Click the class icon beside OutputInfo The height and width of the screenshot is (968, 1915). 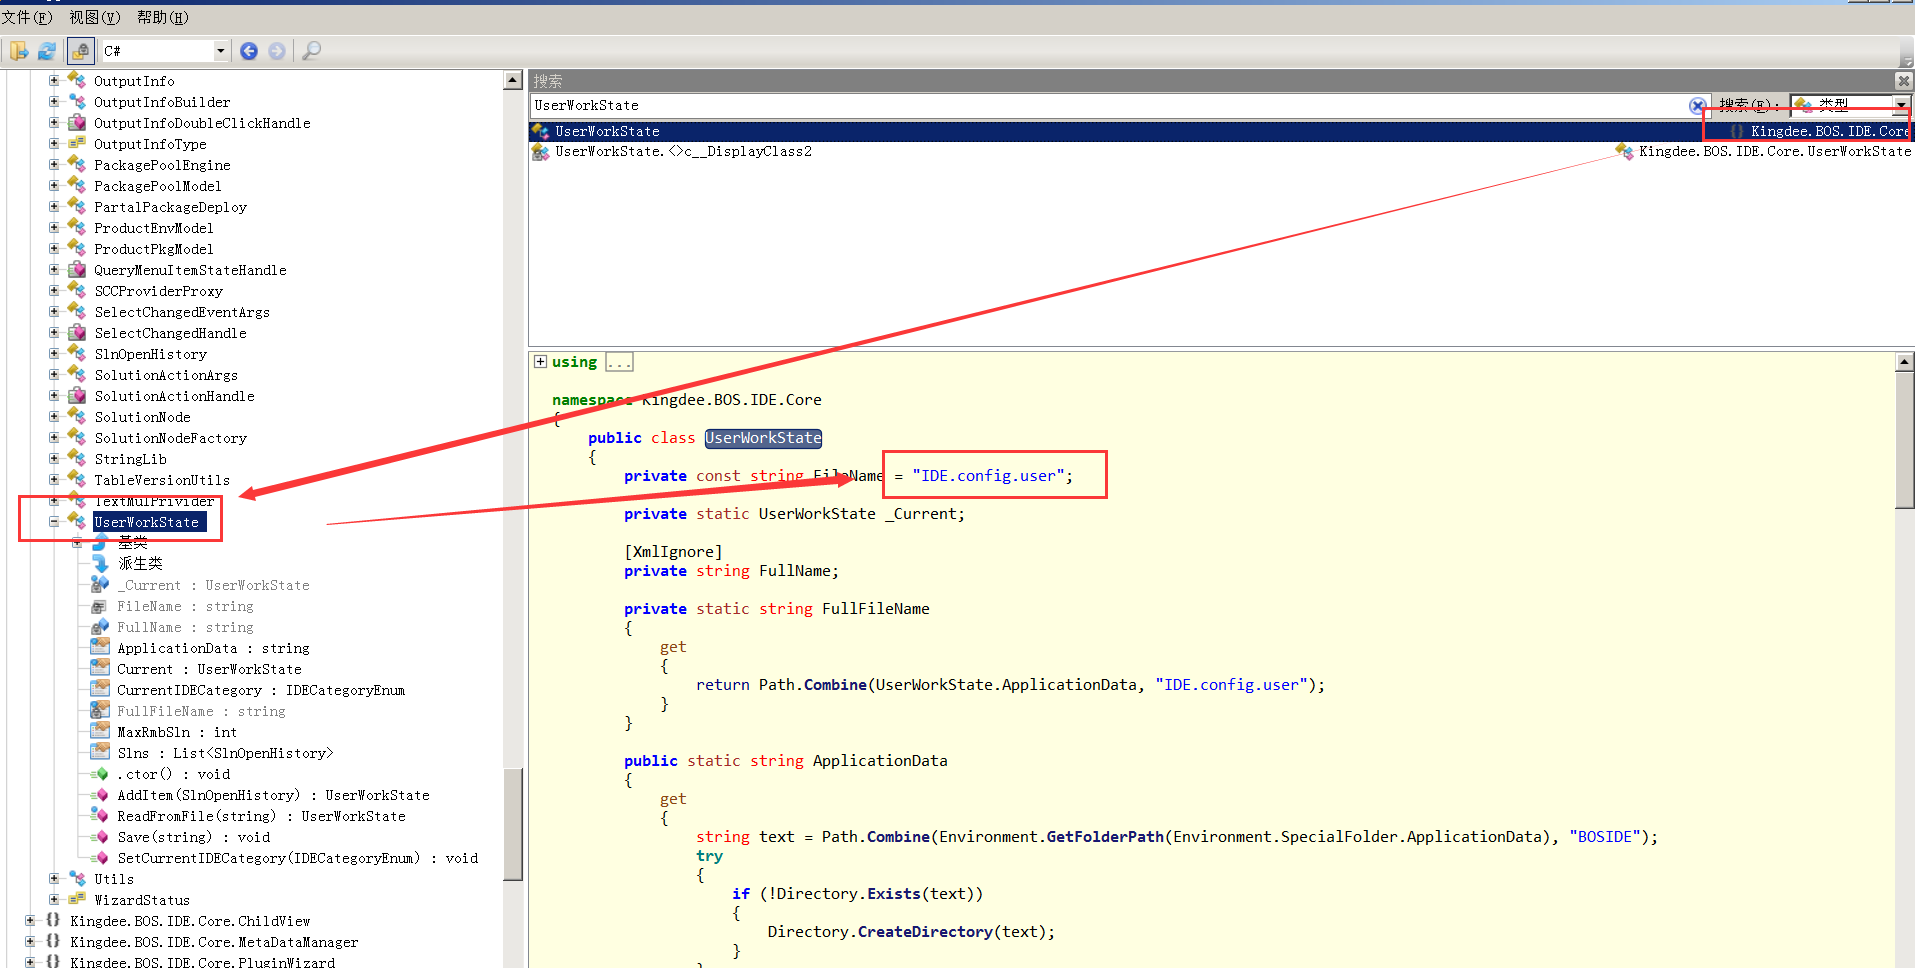pos(77,80)
